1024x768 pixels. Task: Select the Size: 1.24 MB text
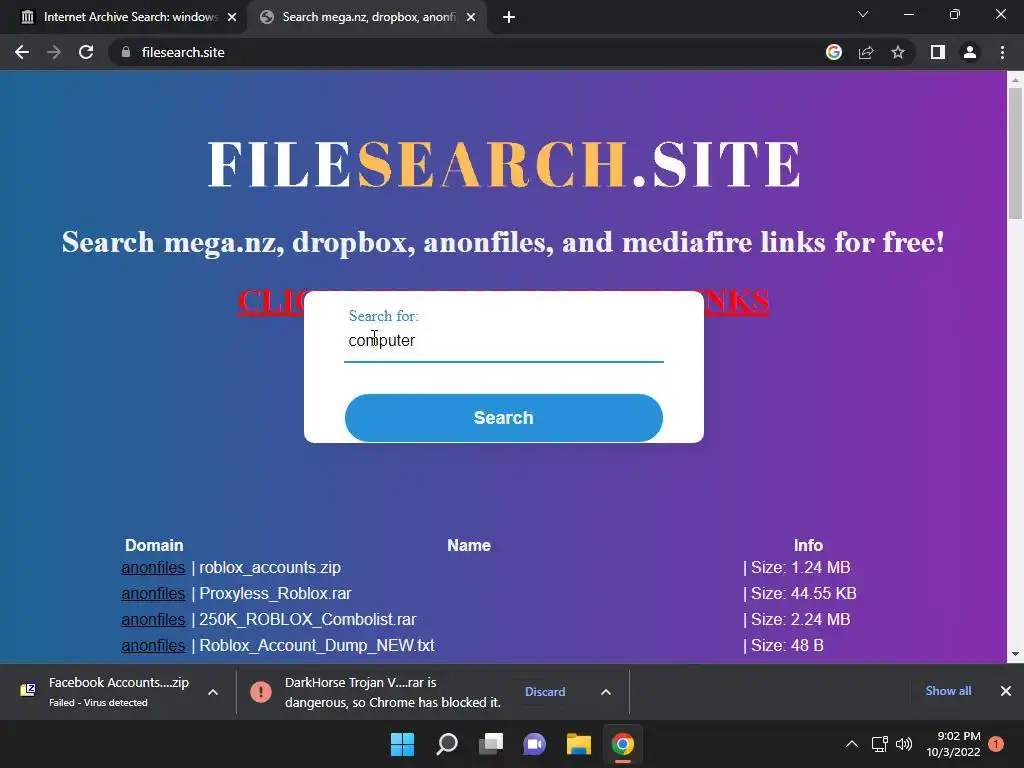pos(801,568)
